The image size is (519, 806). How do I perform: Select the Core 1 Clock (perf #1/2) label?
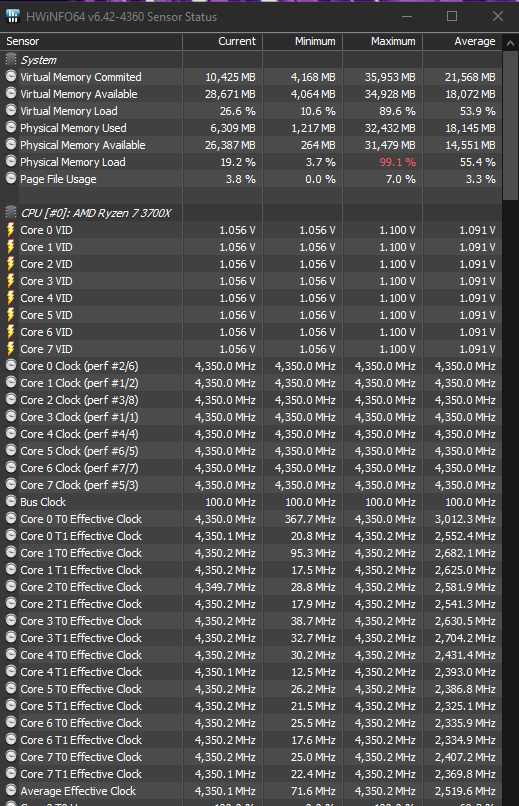click(79, 383)
